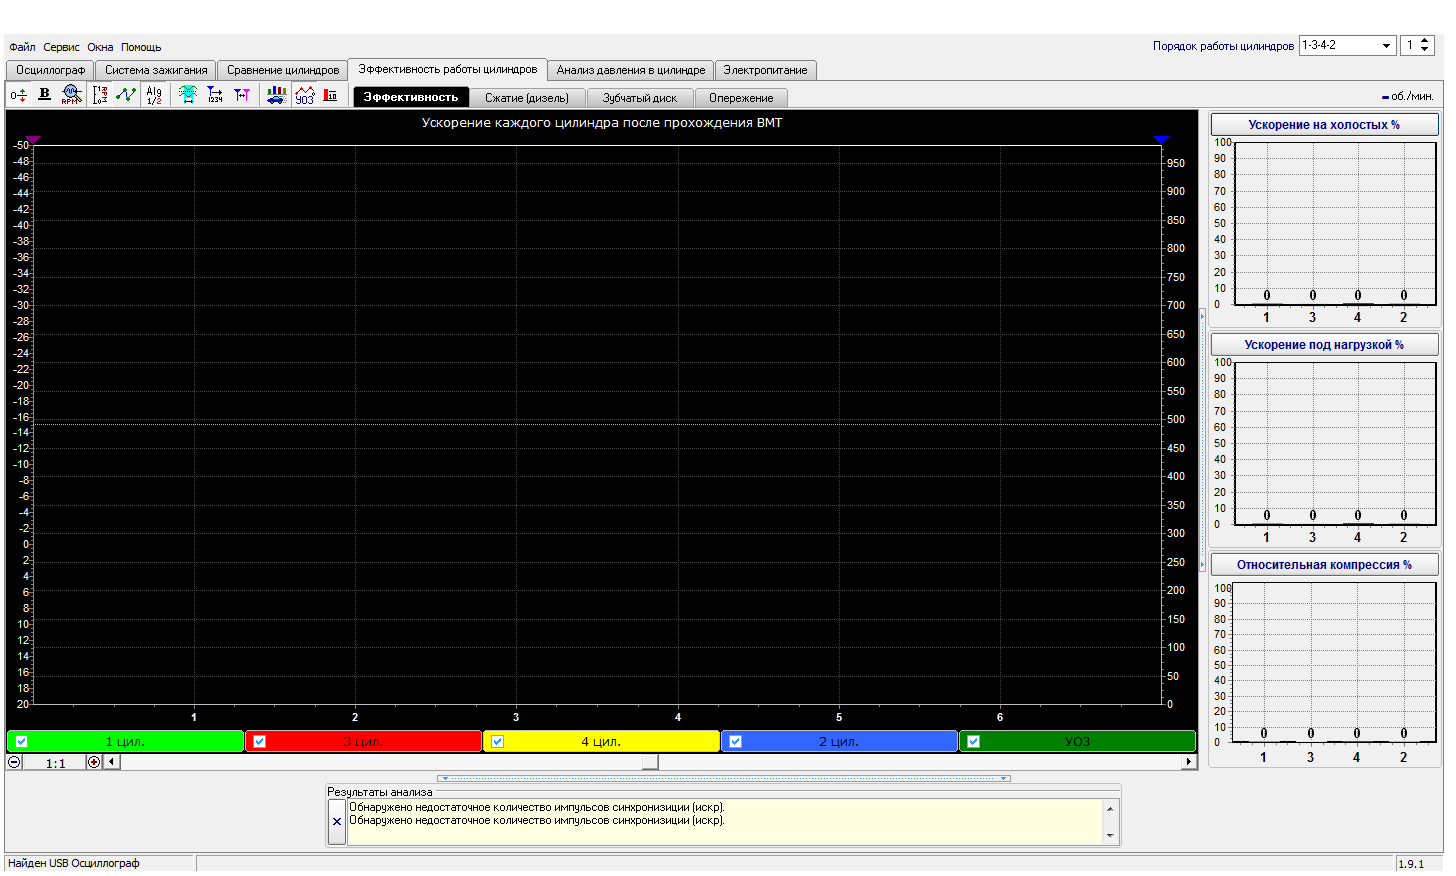Click the magenta T marker icon

pos(241,95)
